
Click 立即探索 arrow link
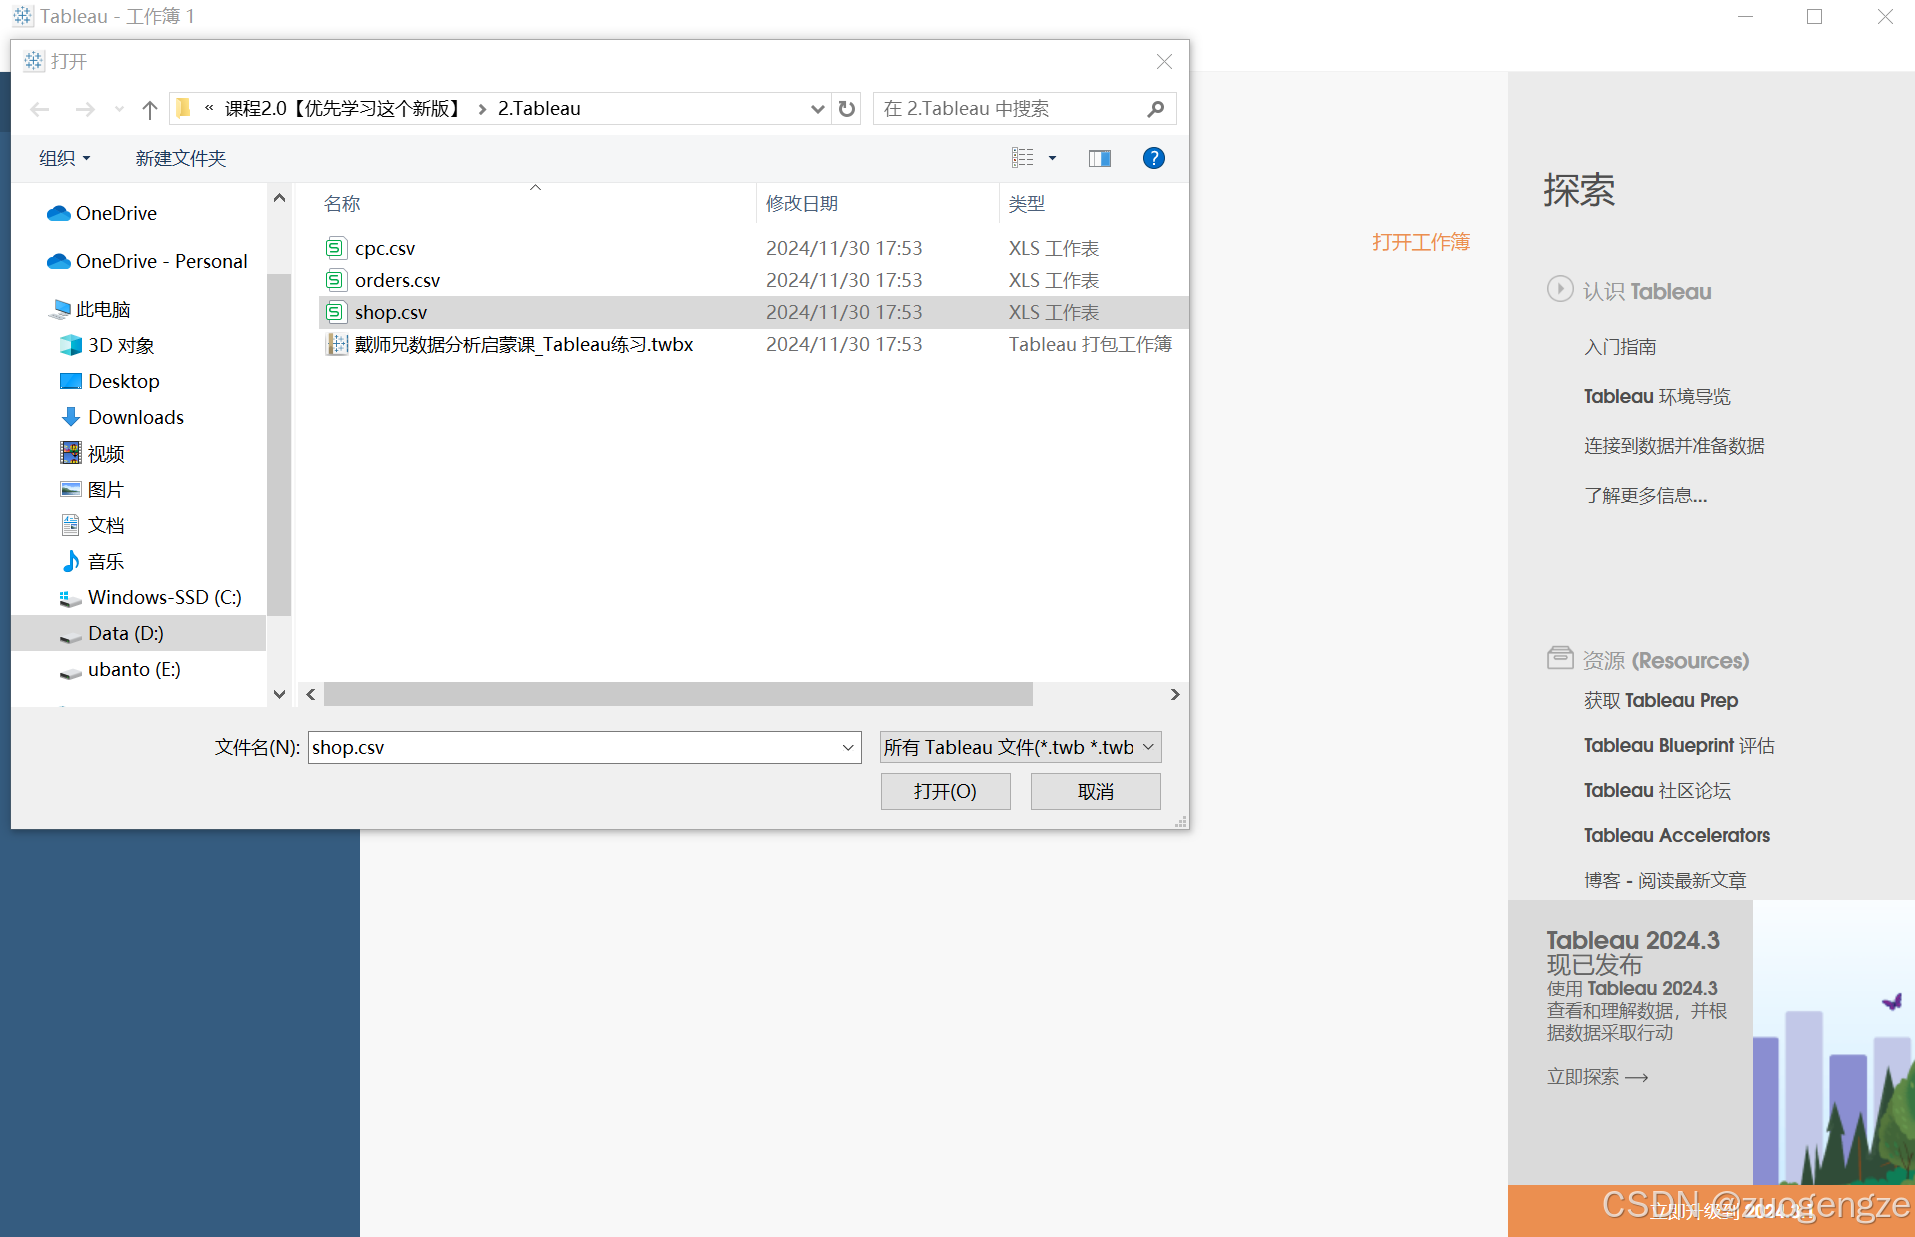pos(1597,1077)
